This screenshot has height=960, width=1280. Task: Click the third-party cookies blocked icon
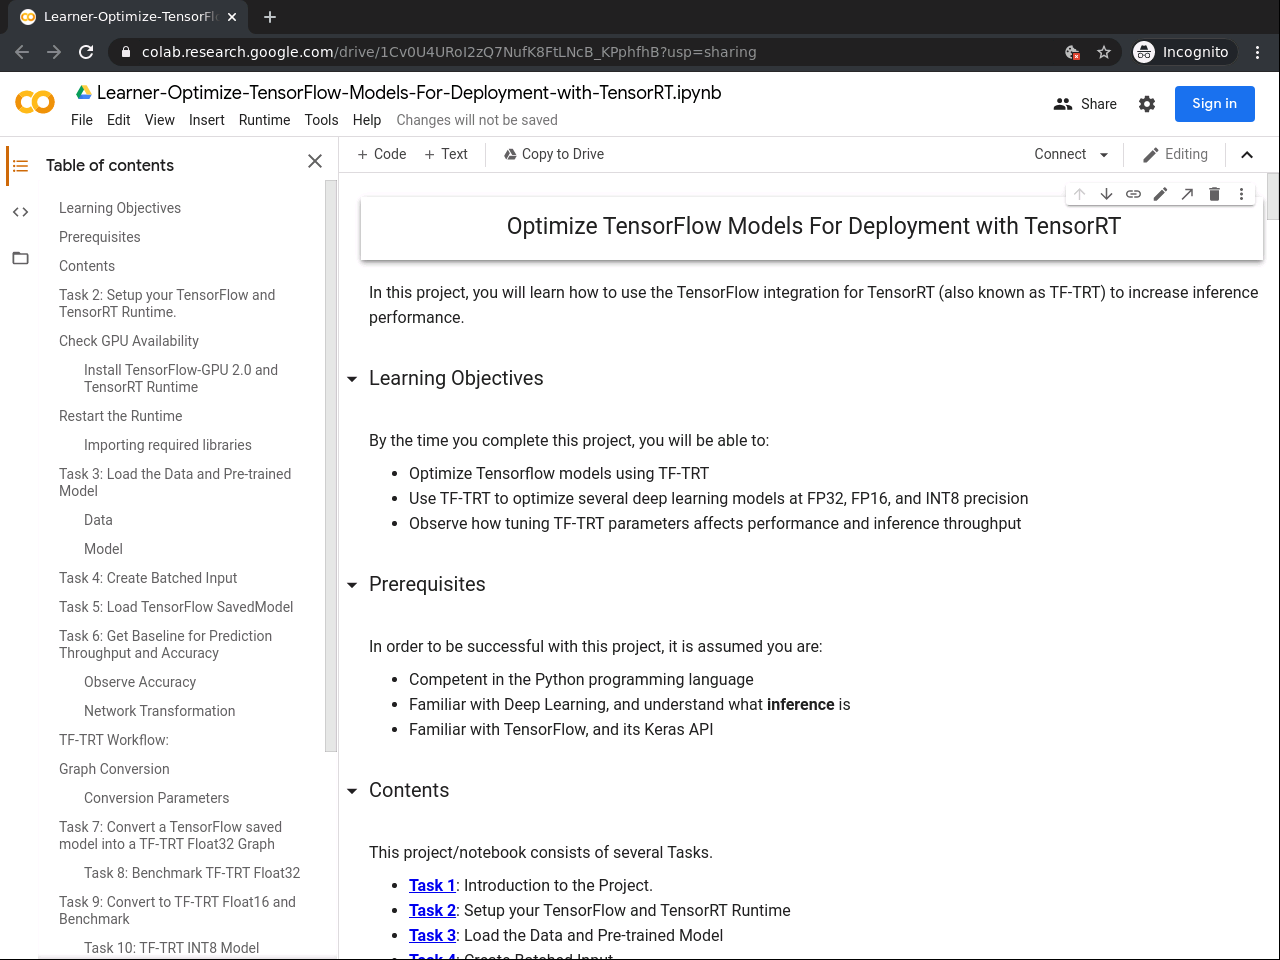pyautogui.click(x=1072, y=52)
